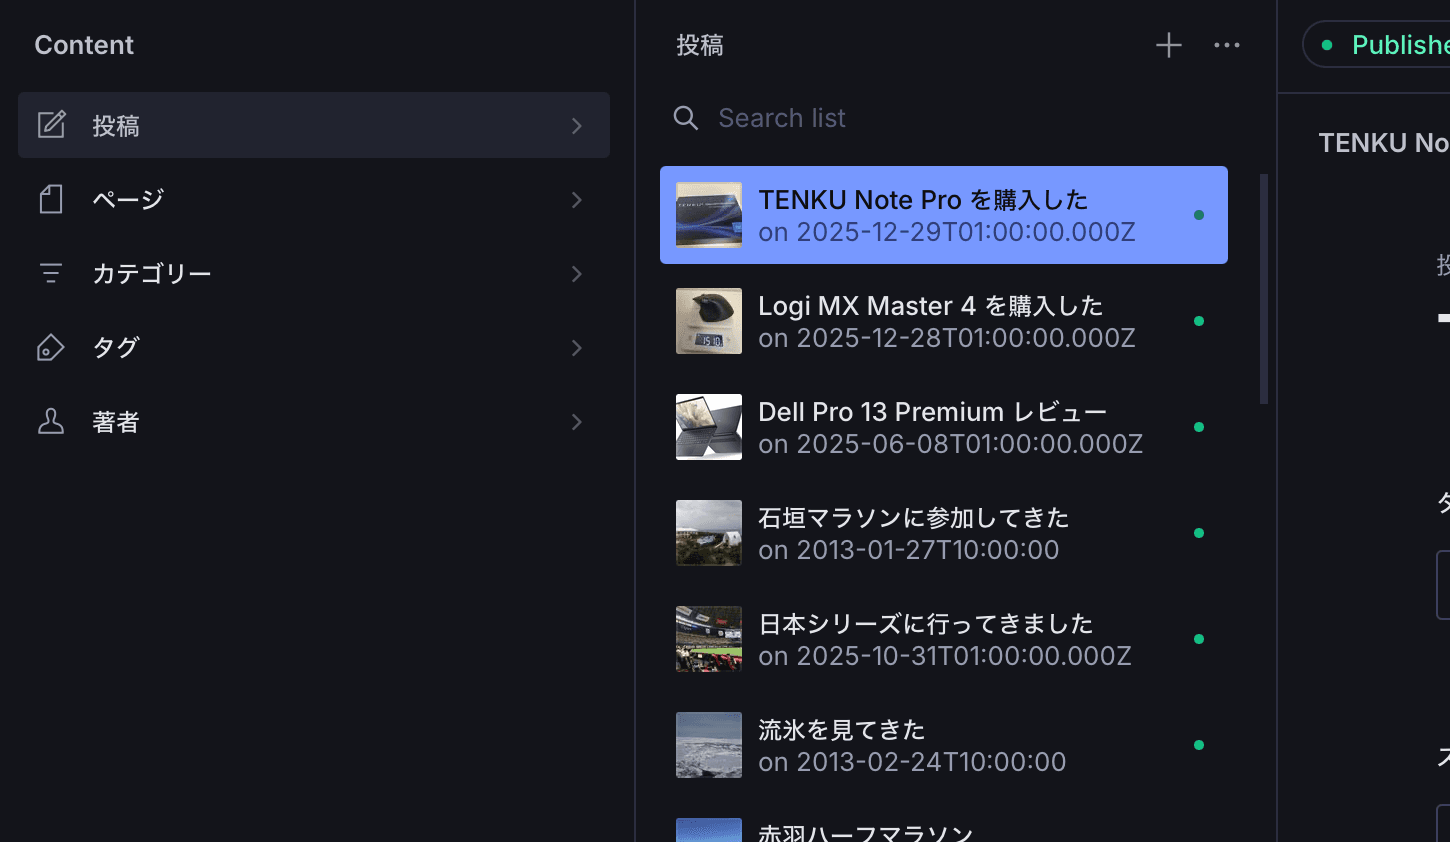Click the published dot beside Dell Pro 13 Premium
Screen dimensions: 1450x842
(1199, 427)
